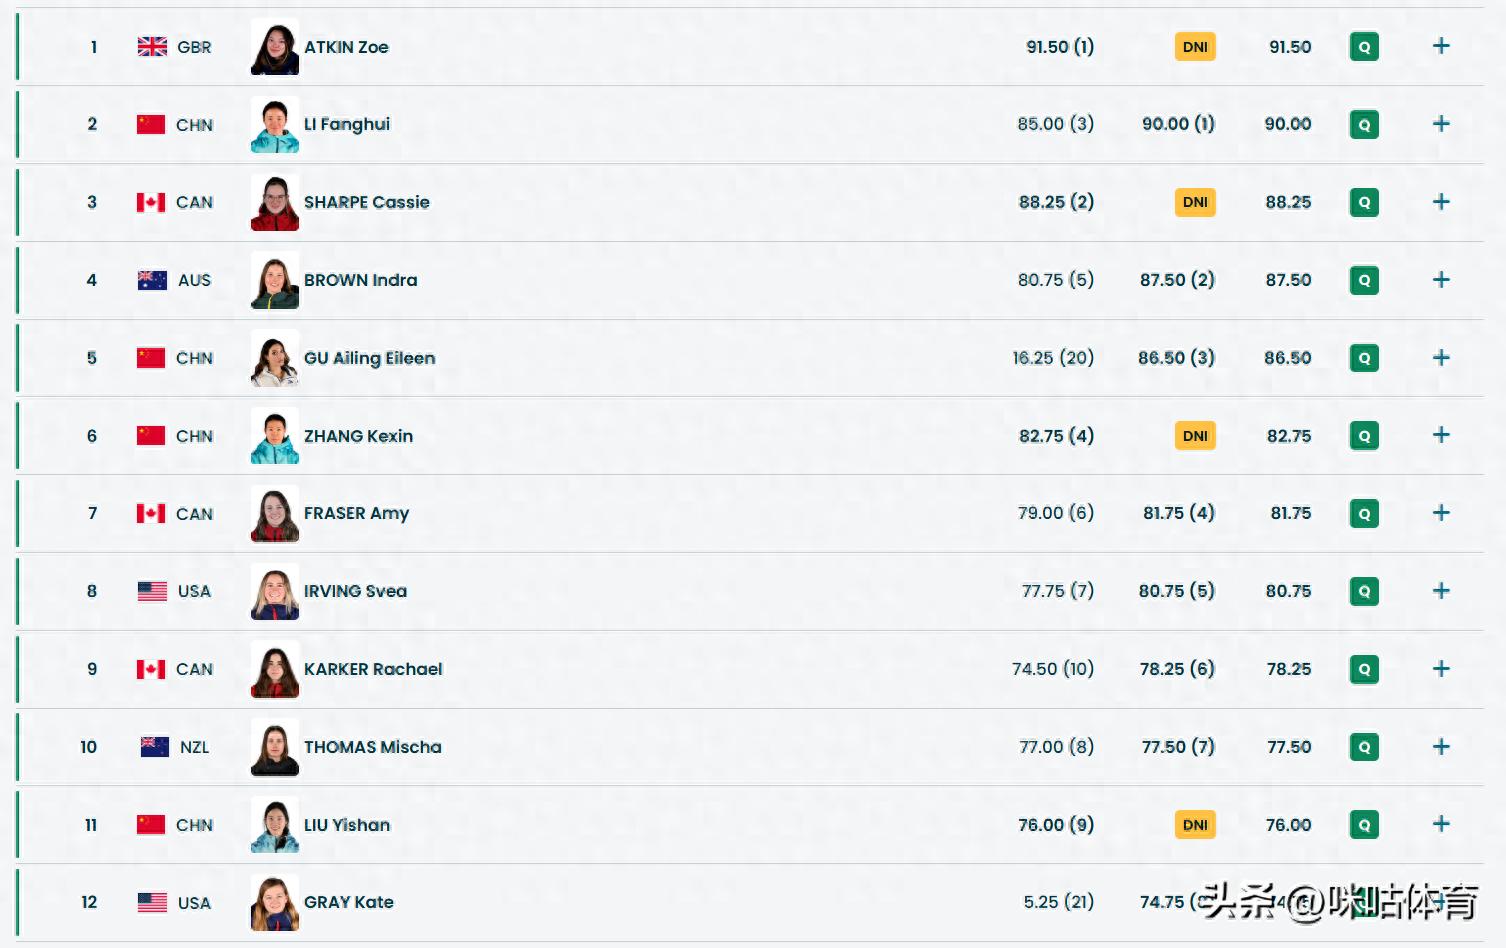Image resolution: width=1506 pixels, height=948 pixels.
Task: Expand LI Fanghui's result details
Action: [1440, 124]
